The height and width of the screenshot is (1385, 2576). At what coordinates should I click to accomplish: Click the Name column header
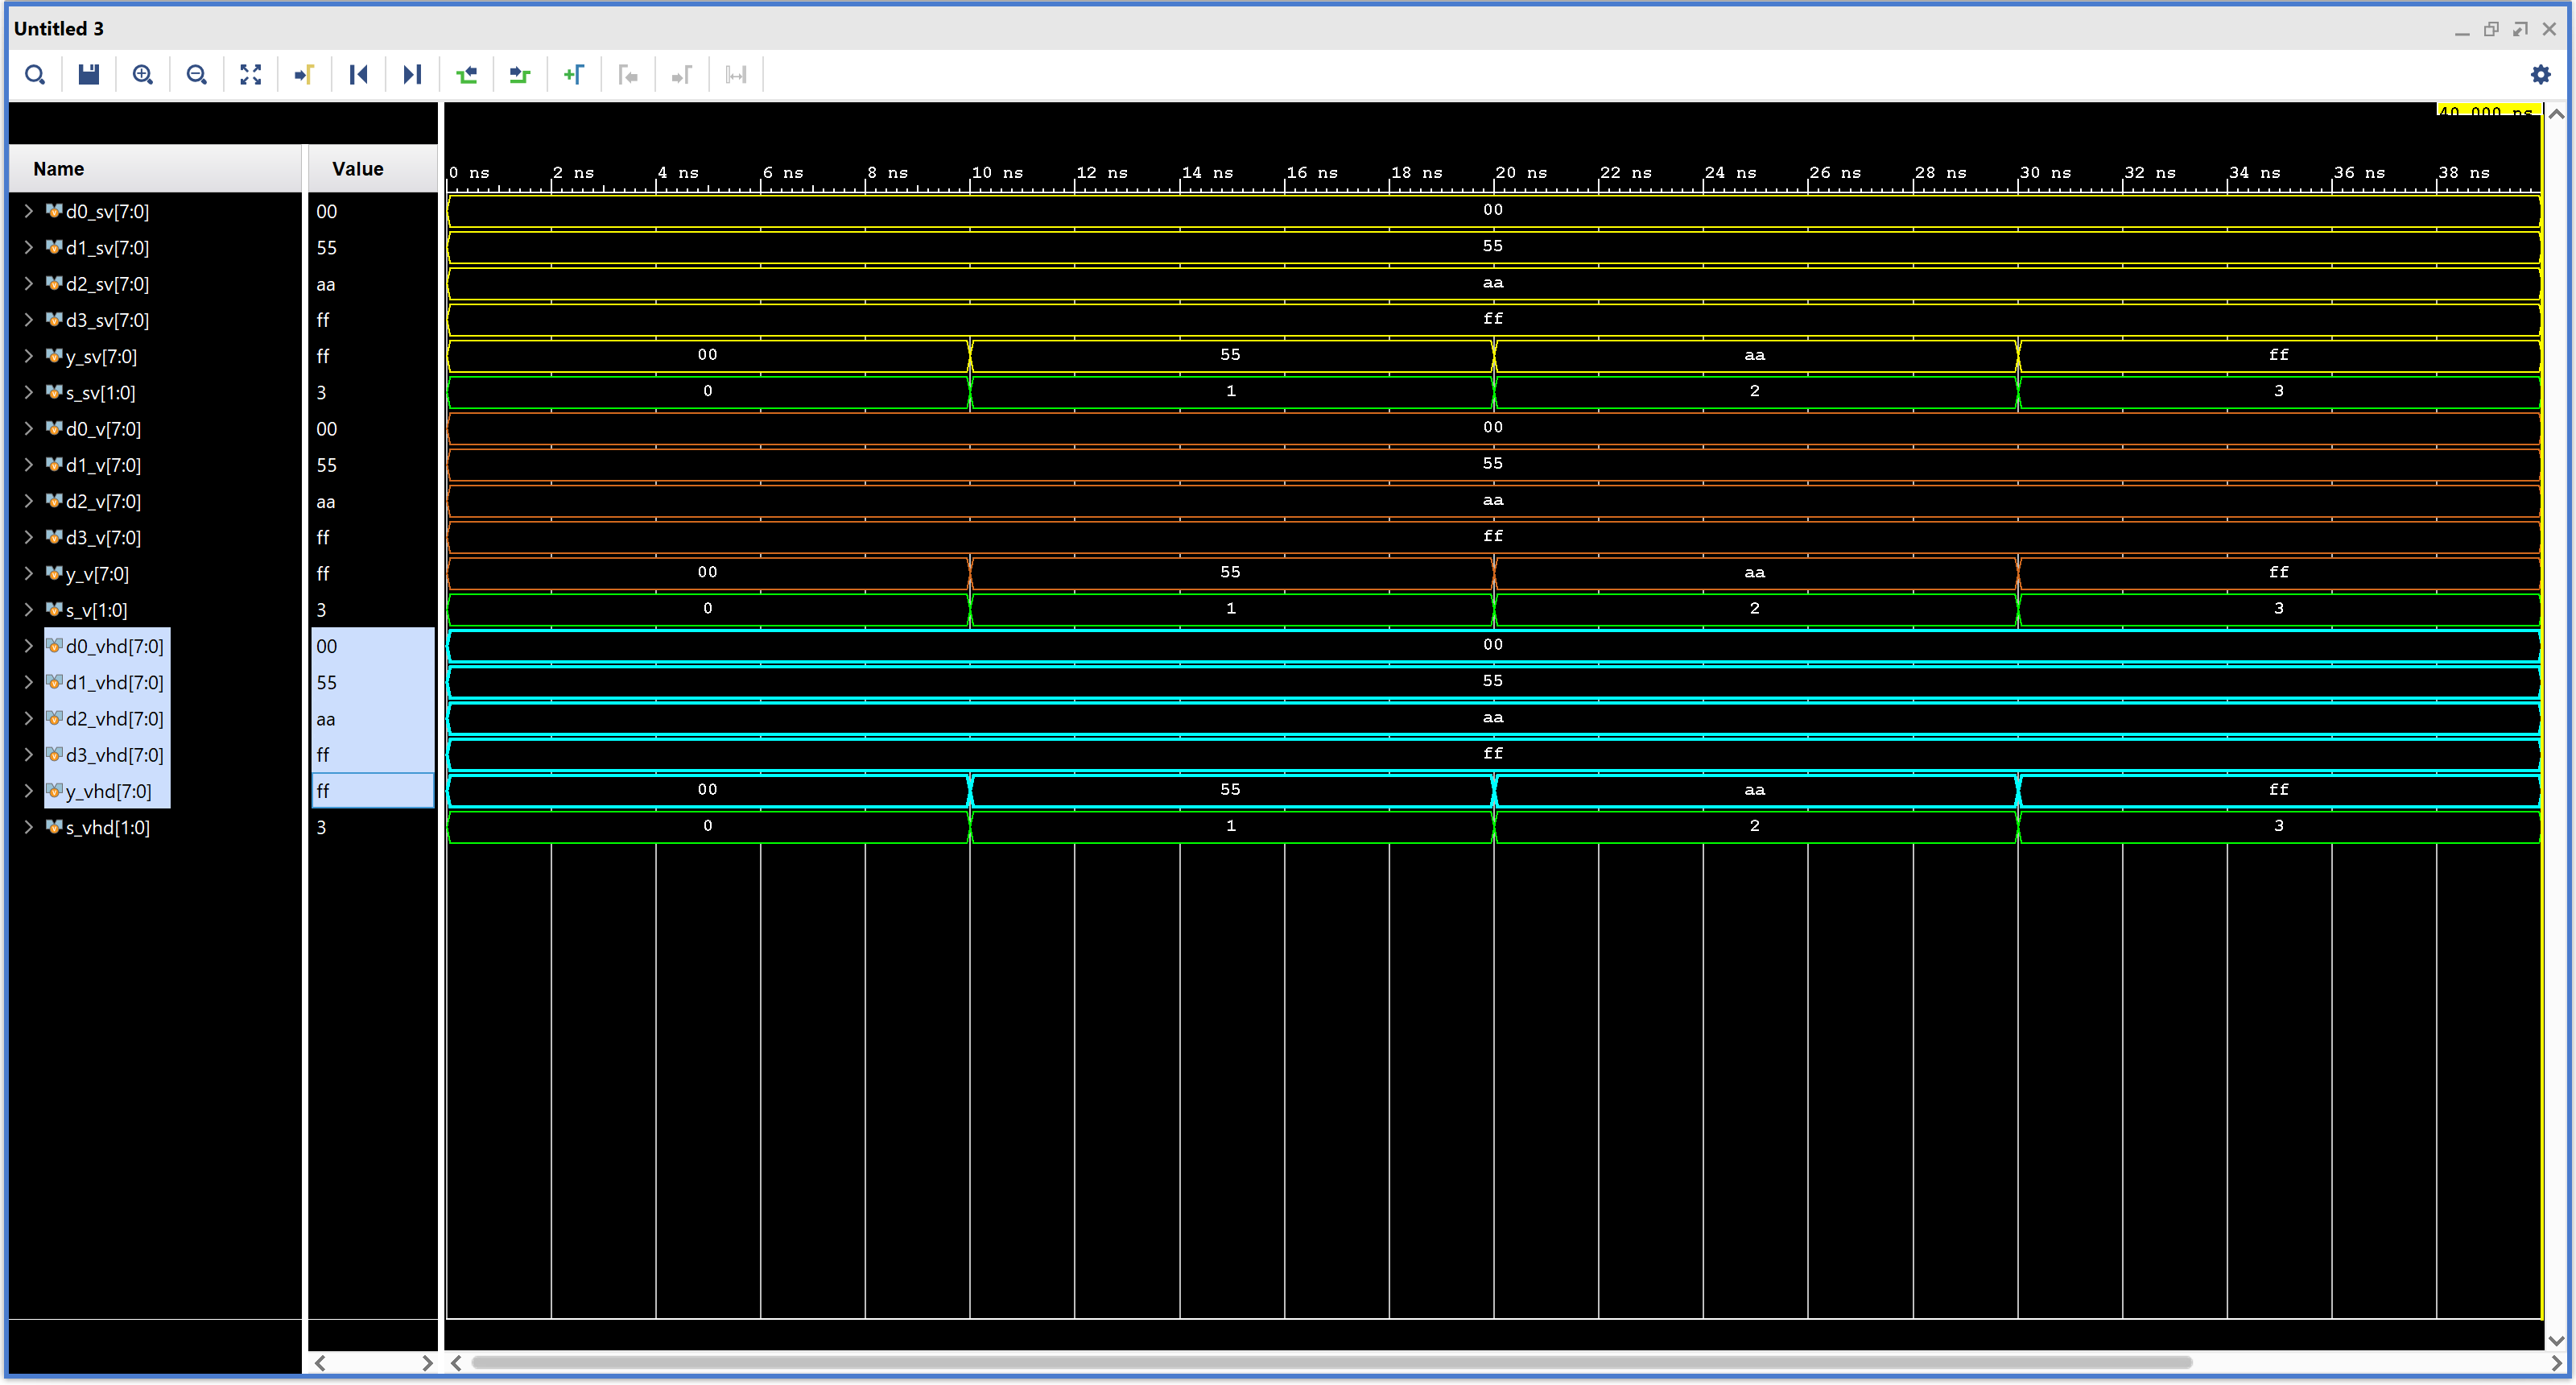click(58, 169)
